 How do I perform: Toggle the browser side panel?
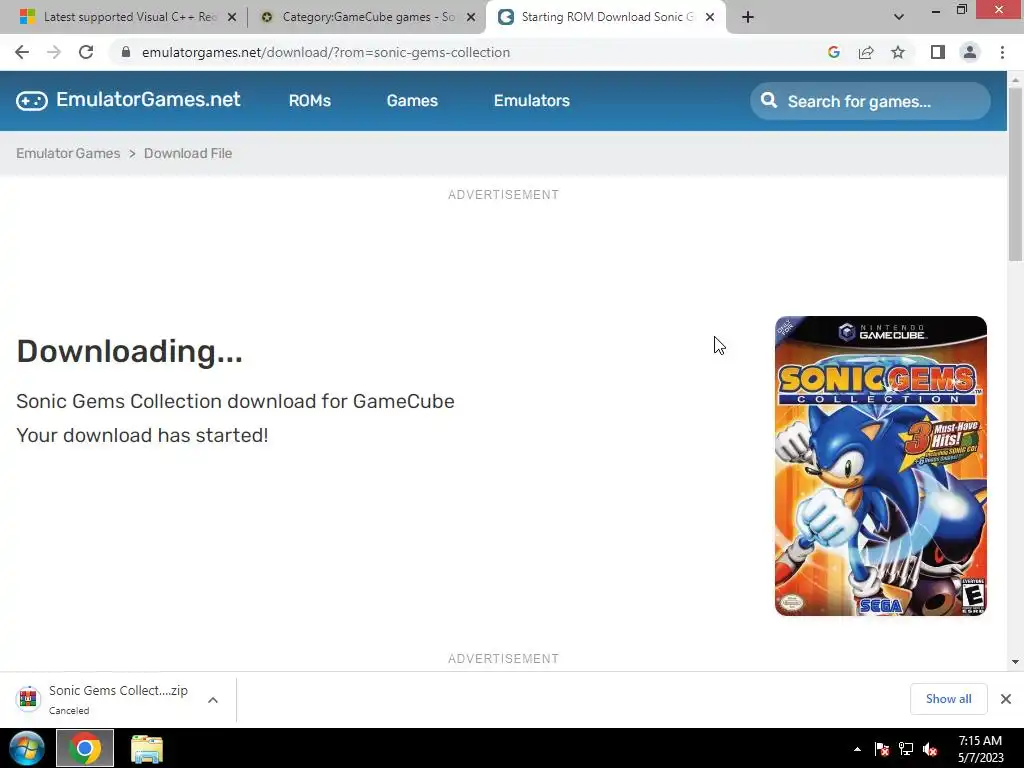pos(938,52)
